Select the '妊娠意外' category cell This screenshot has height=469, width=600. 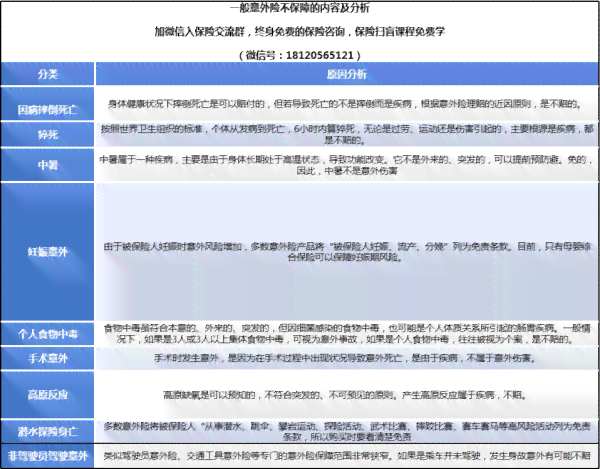pos(47,252)
